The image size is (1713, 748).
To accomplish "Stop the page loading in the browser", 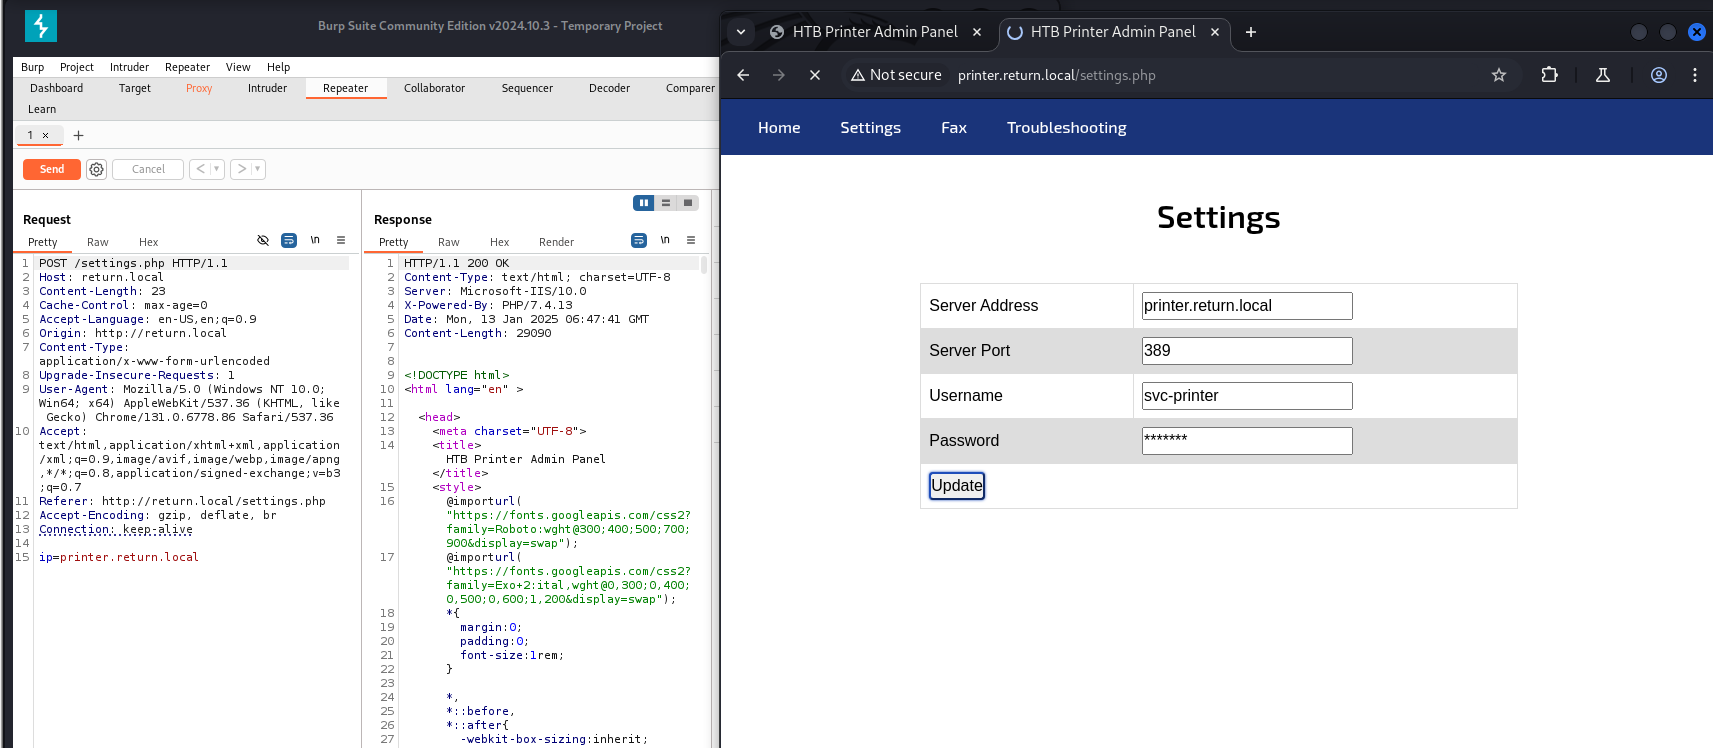I will click(x=815, y=75).
